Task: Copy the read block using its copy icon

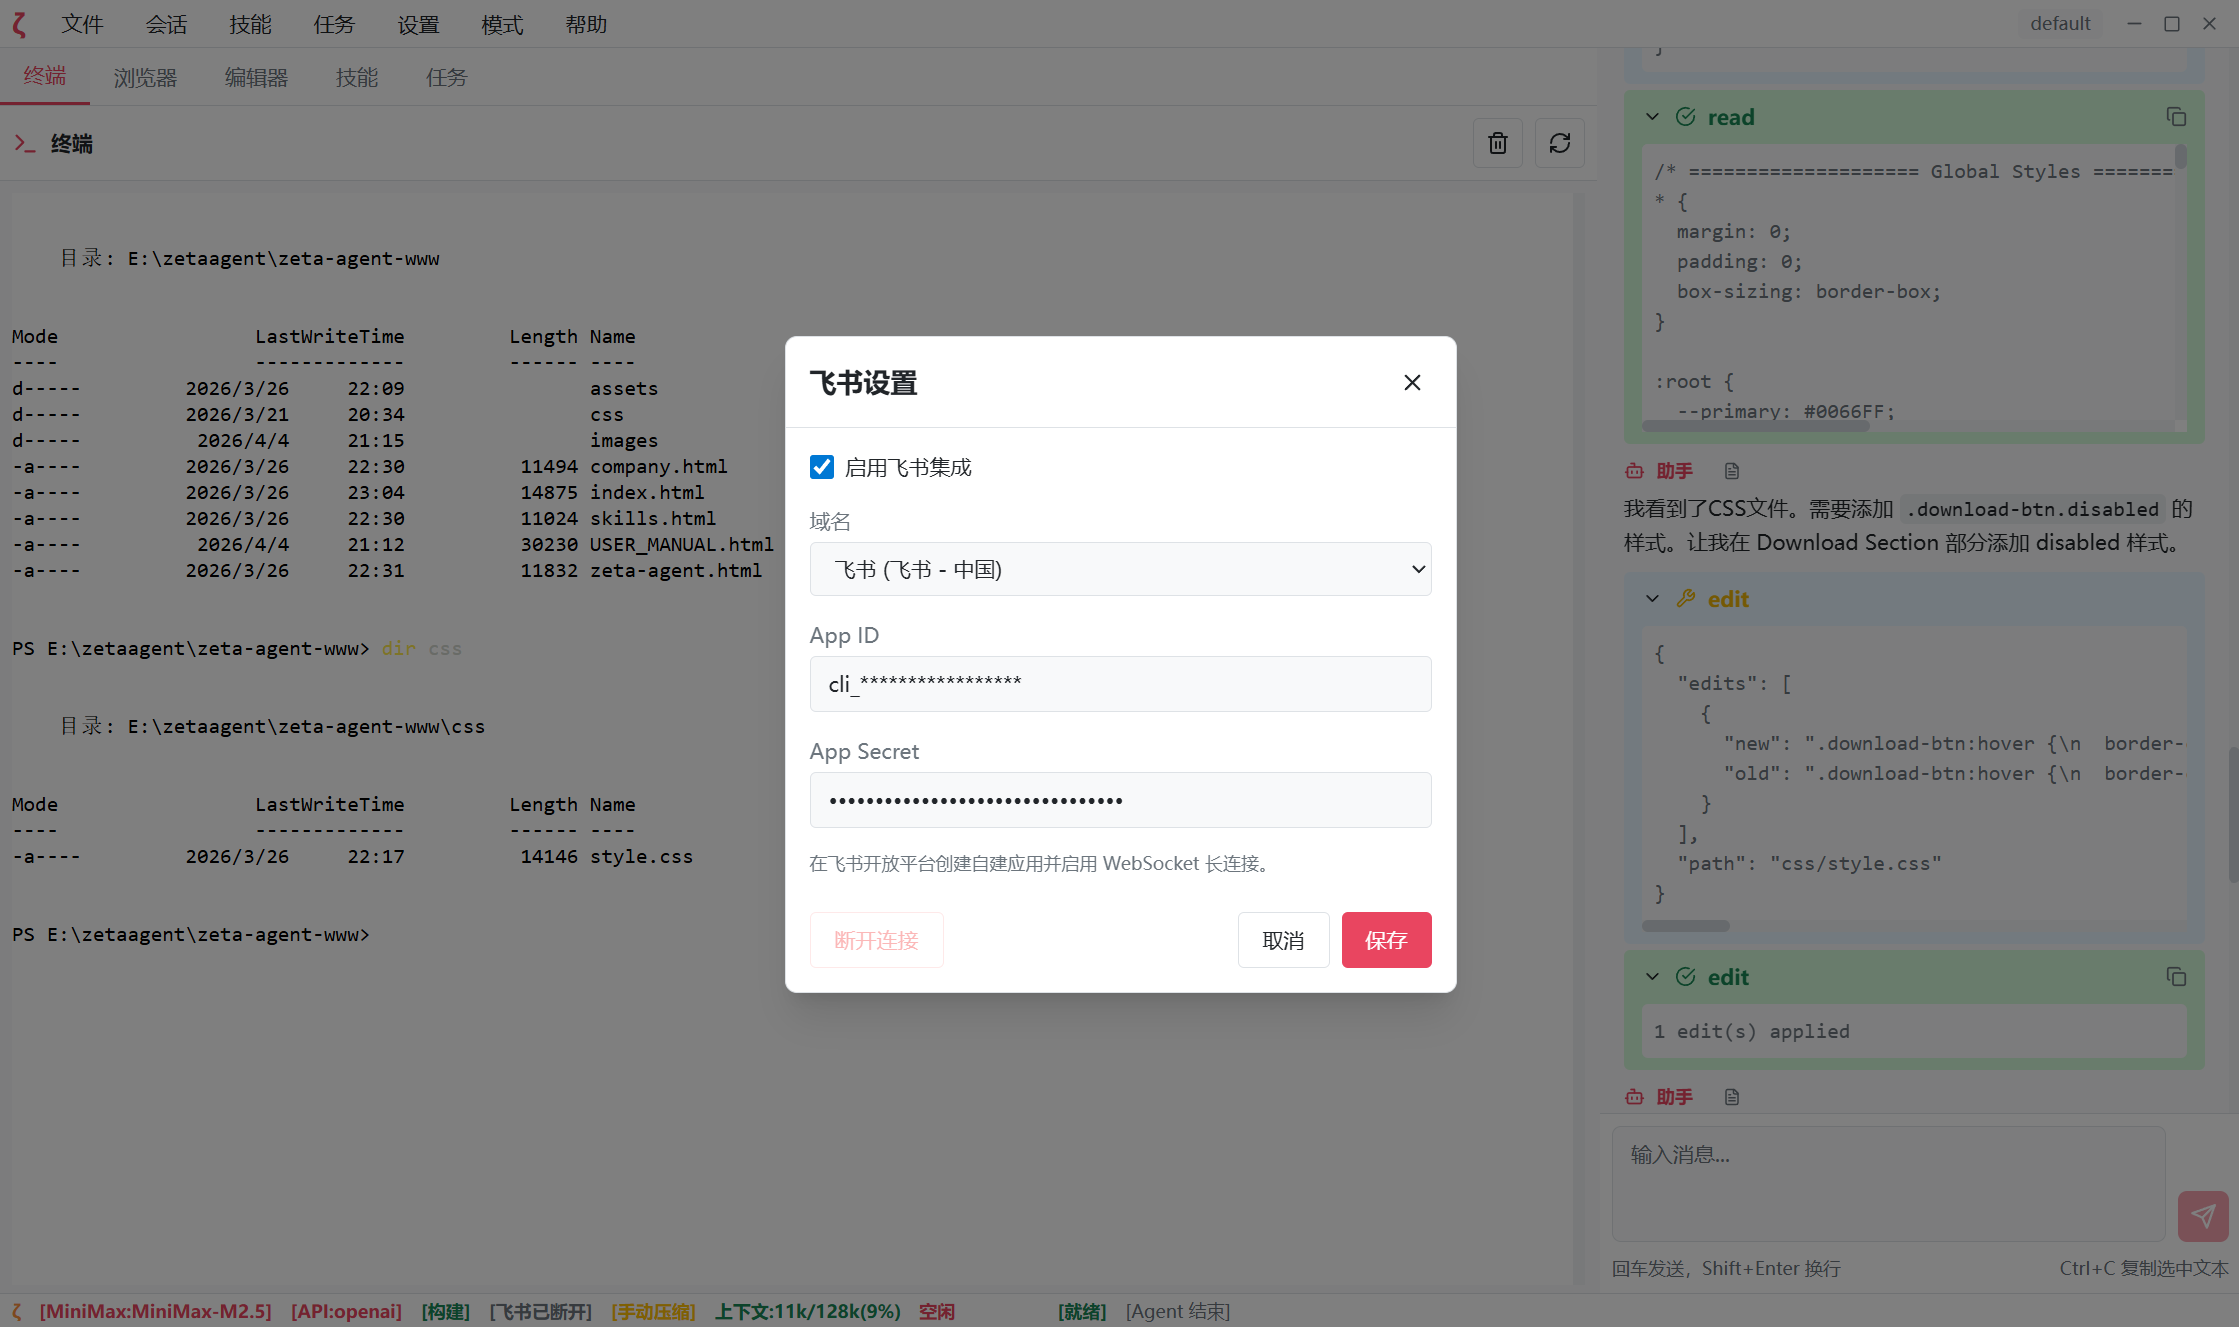Action: coord(2176,117)
